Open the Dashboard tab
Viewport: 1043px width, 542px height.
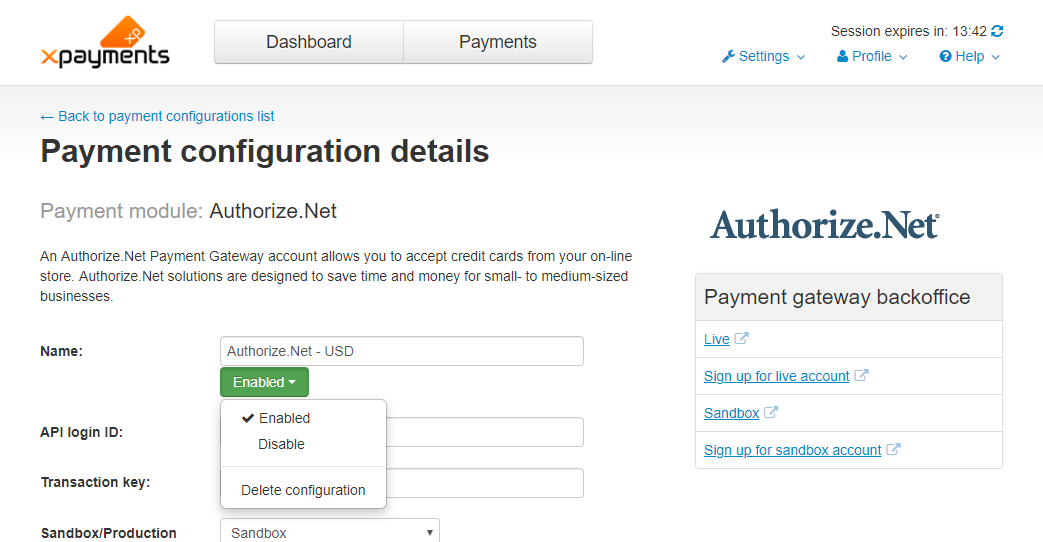(x=309, y=42)
